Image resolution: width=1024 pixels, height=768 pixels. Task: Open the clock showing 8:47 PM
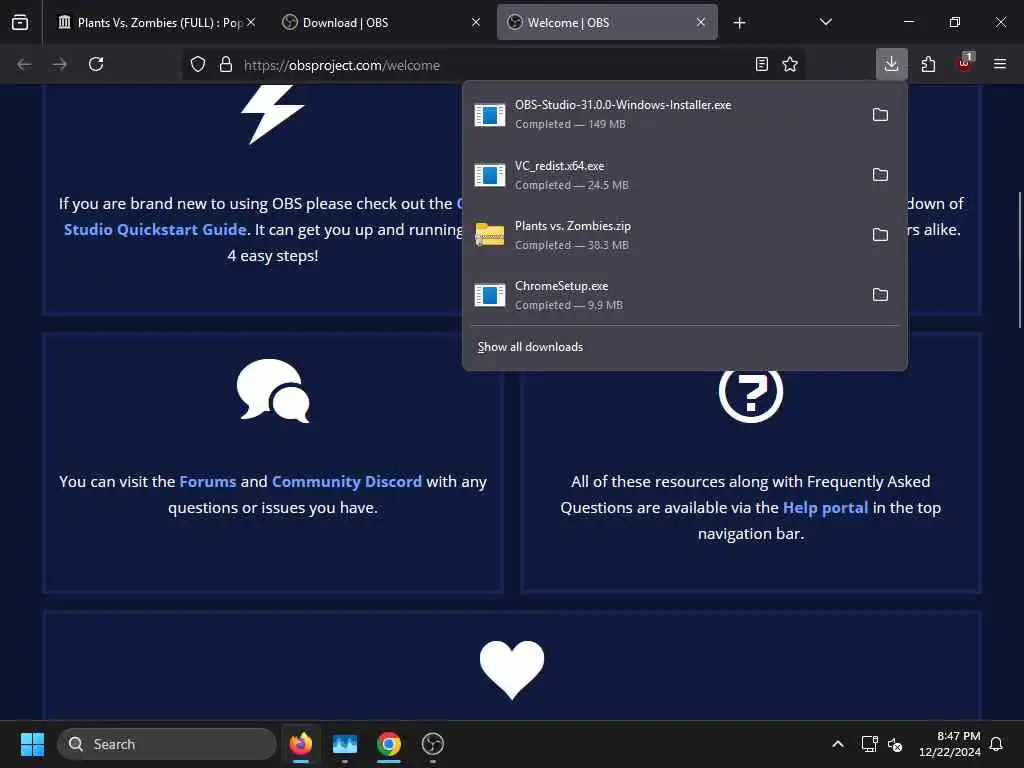[x=950, y=744]
